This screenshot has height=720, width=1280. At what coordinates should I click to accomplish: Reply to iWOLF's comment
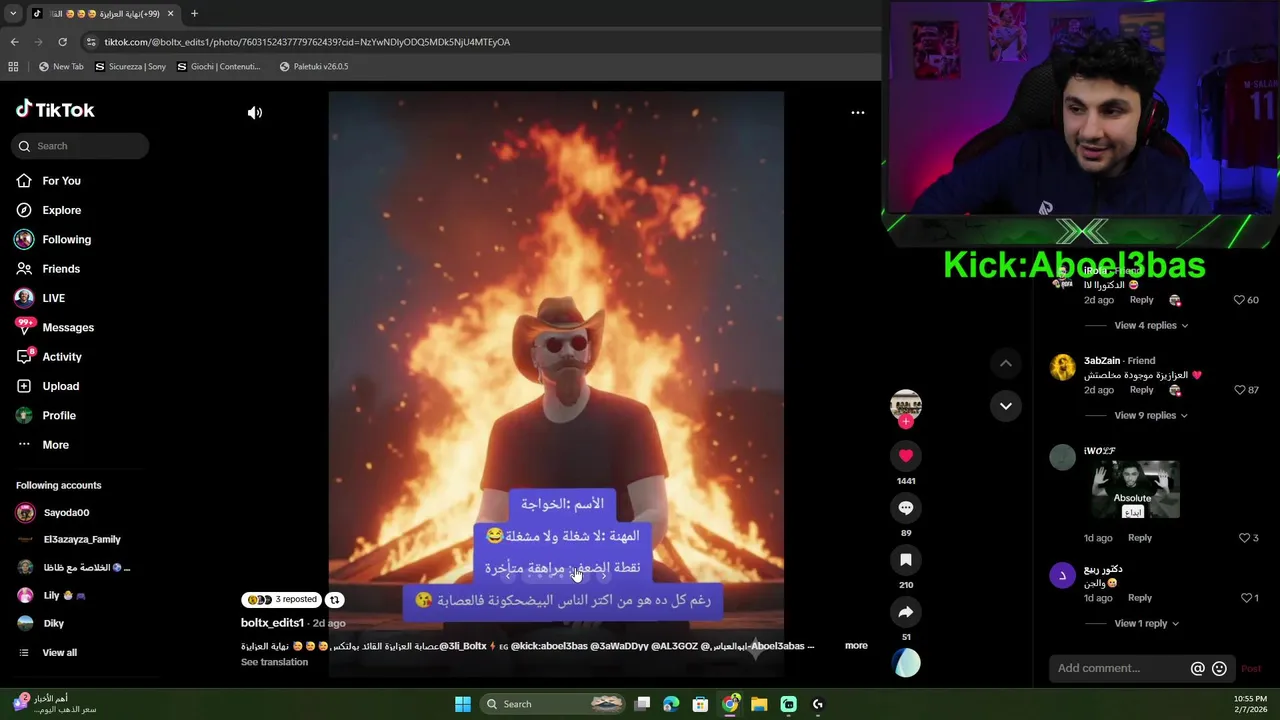pyautogui.click(x=1140, y=538)
